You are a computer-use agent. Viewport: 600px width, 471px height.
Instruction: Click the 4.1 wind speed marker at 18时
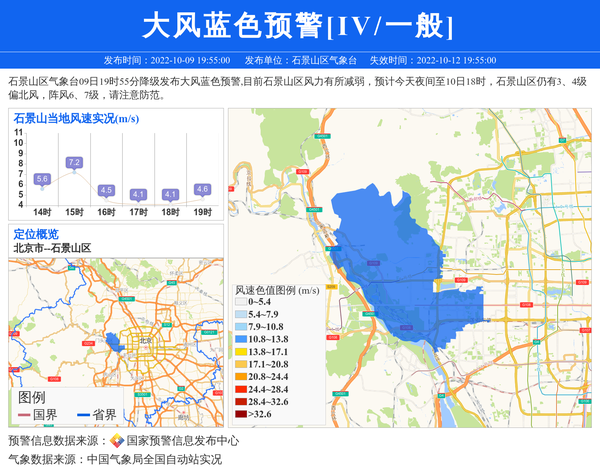170,194
